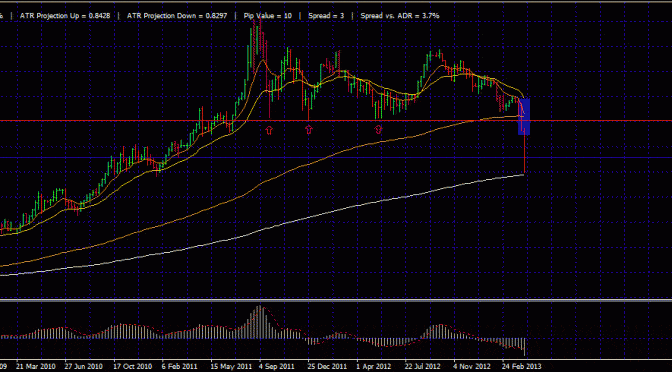Select the 'Spread = 3' readout

[x=327, y=15]
